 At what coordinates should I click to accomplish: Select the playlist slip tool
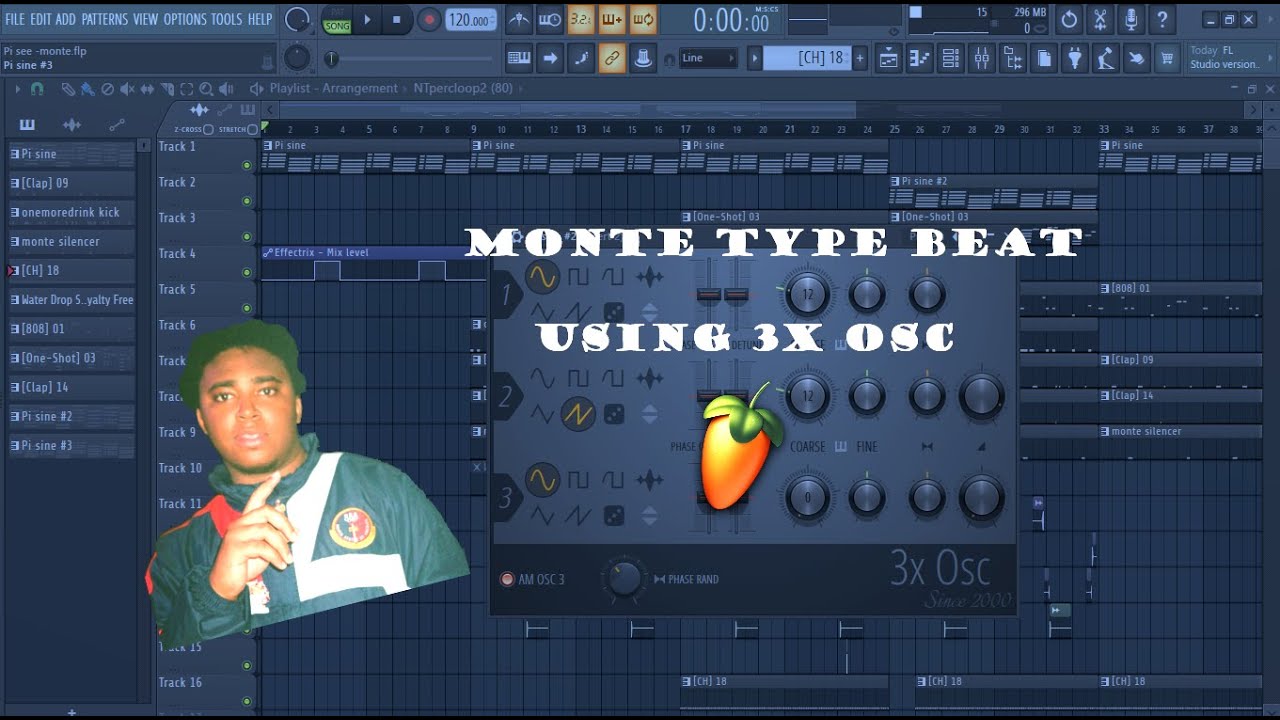pos(147,89)
